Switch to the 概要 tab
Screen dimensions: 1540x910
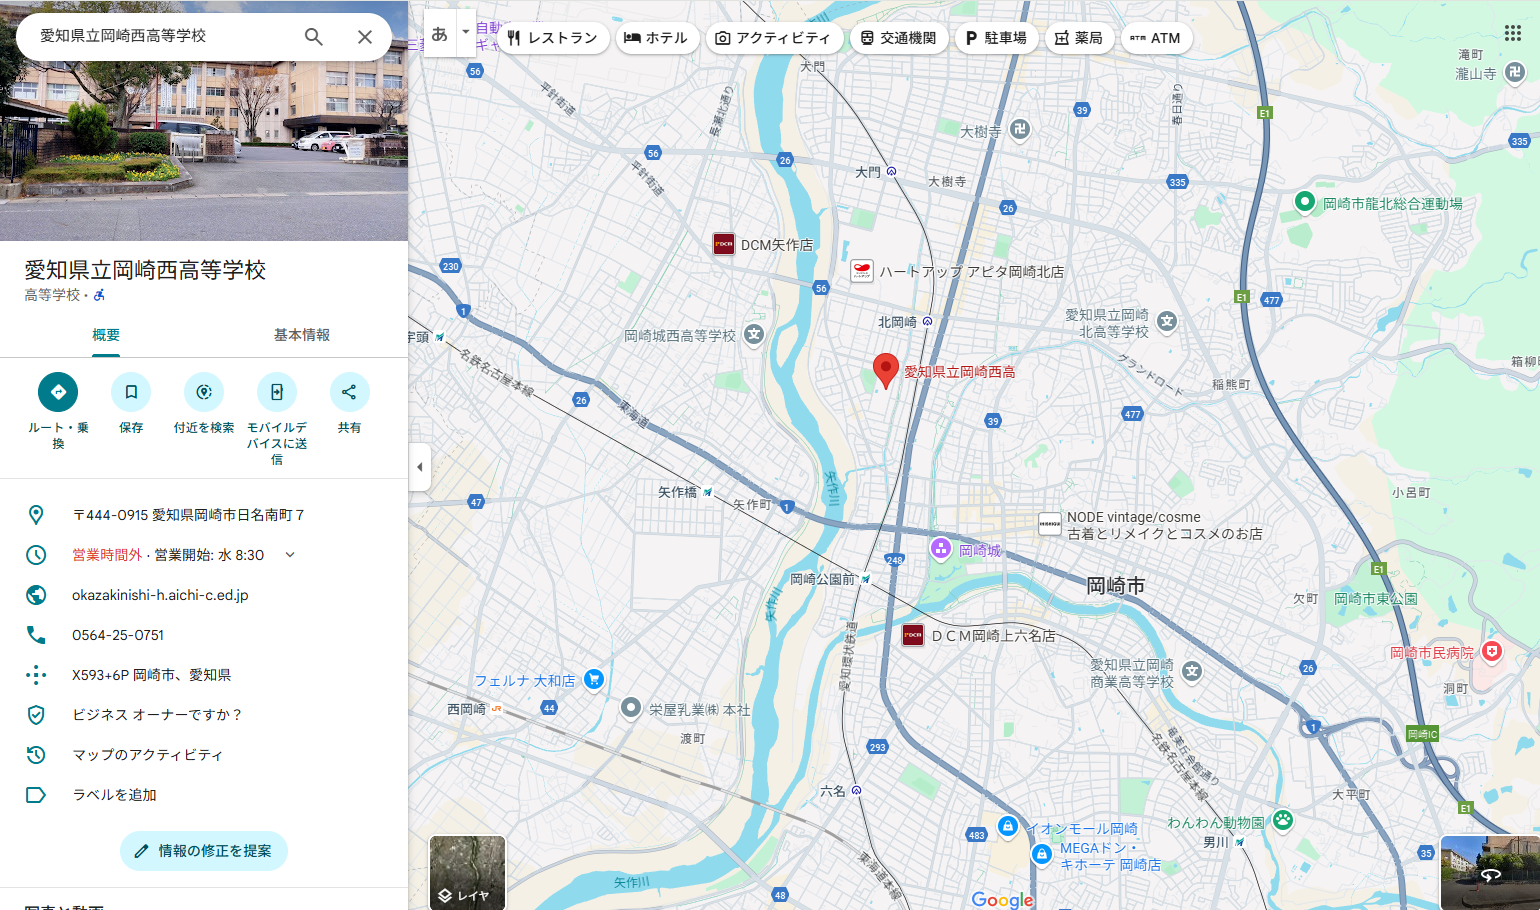[x=106, y=336]
